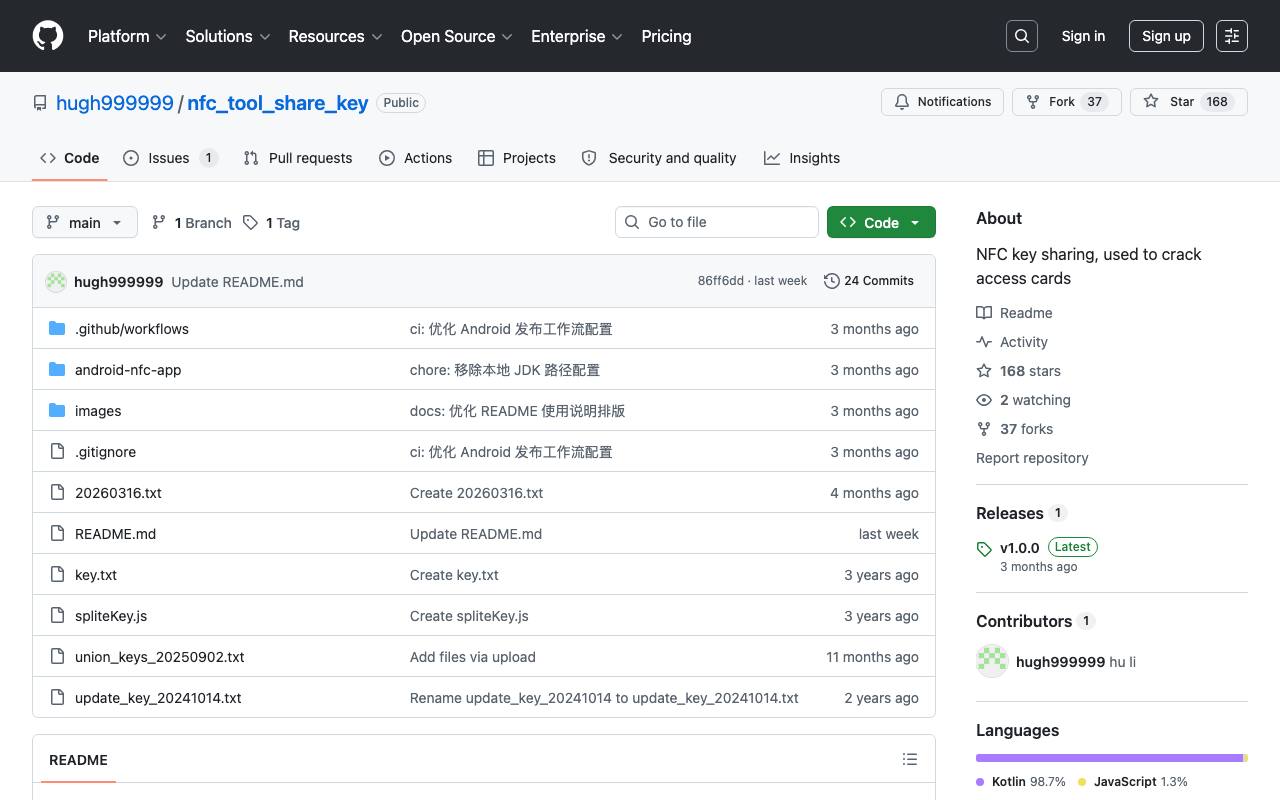
Task: Open the Readme link in About
Action: [1014, 313]
